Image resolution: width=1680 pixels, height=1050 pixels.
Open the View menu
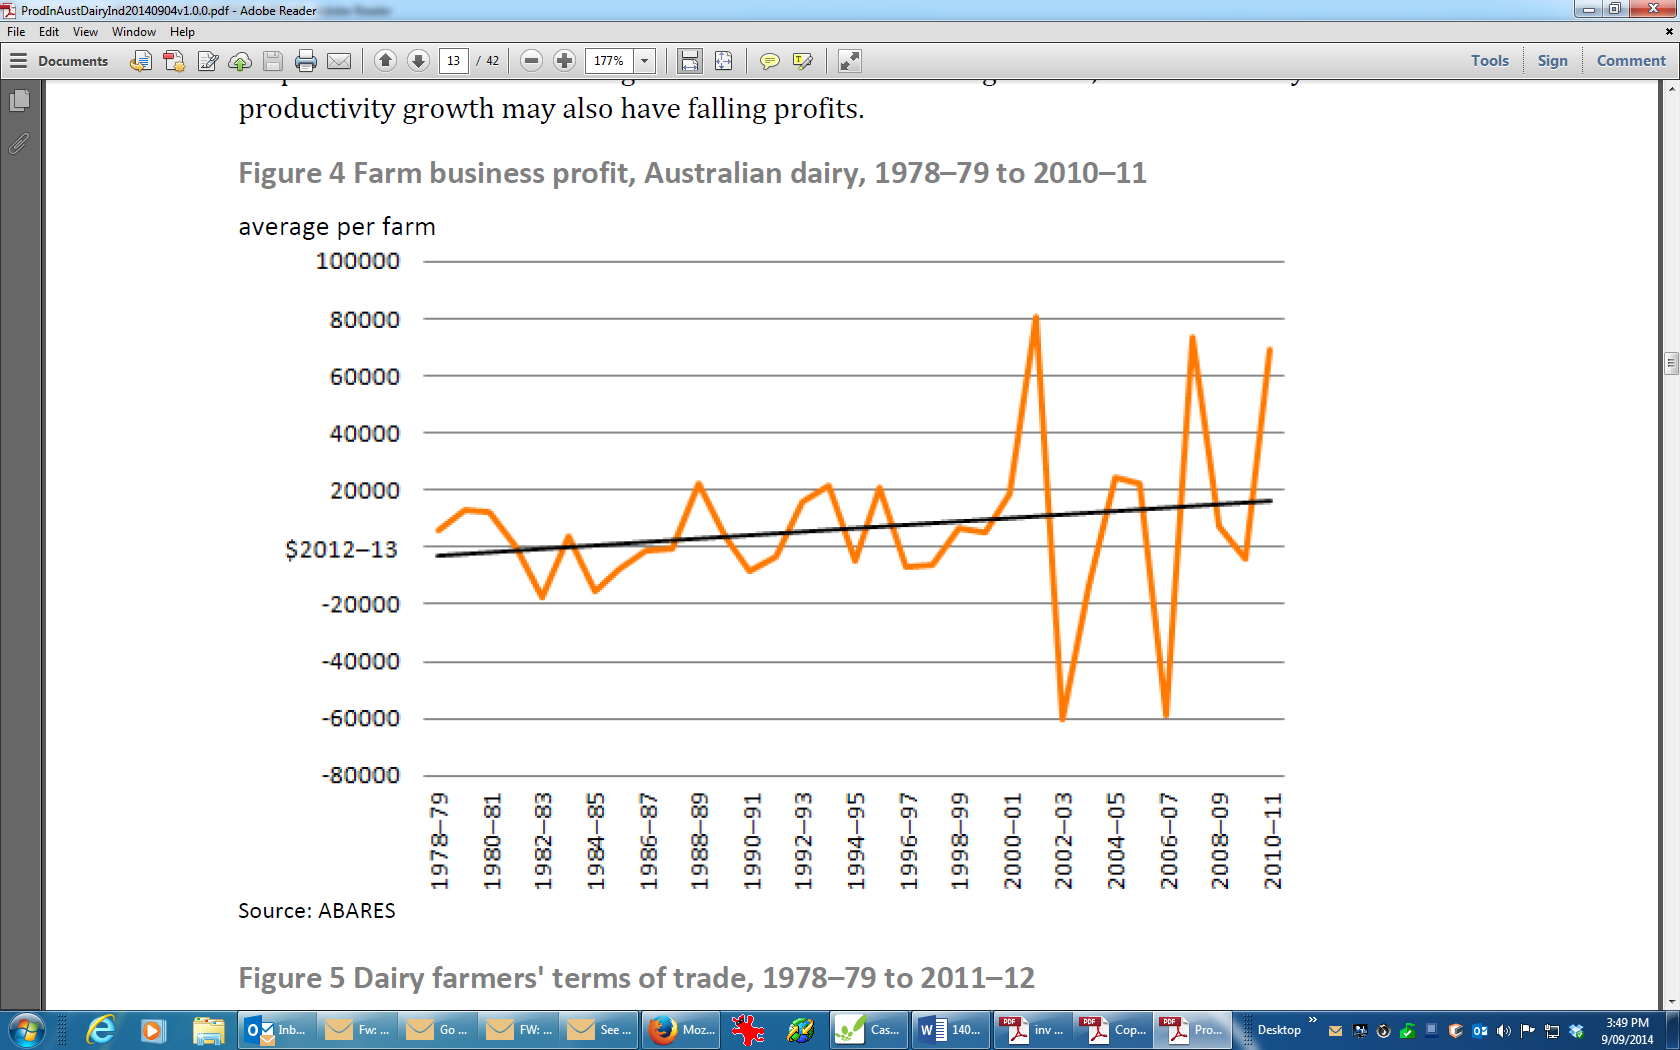click(85, 32)
